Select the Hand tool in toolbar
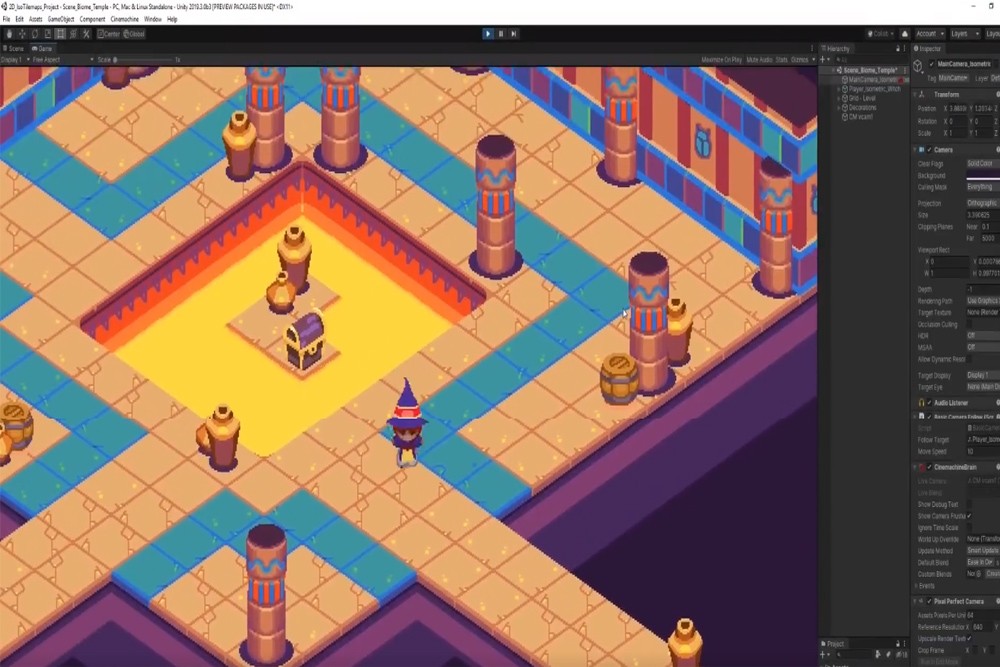Viewport: 1000px width, 667px height. click(x=9, y=34)
